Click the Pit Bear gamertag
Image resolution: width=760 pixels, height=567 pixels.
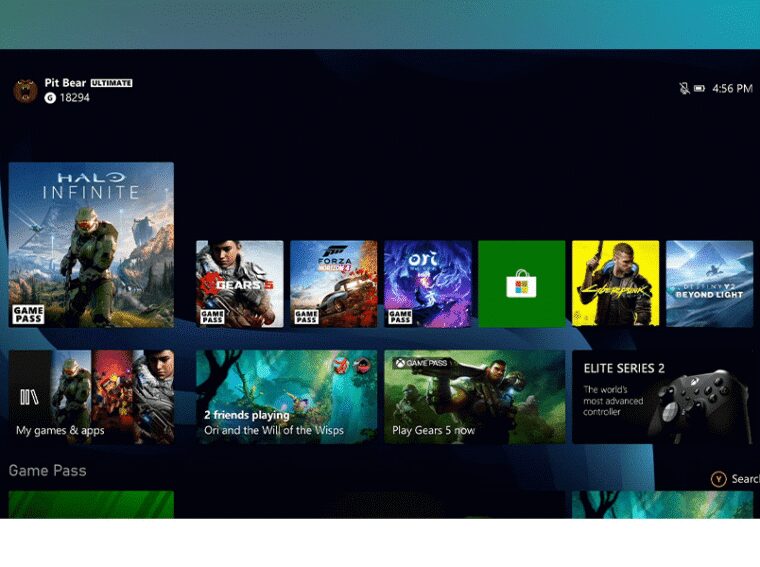pos(65,83)
